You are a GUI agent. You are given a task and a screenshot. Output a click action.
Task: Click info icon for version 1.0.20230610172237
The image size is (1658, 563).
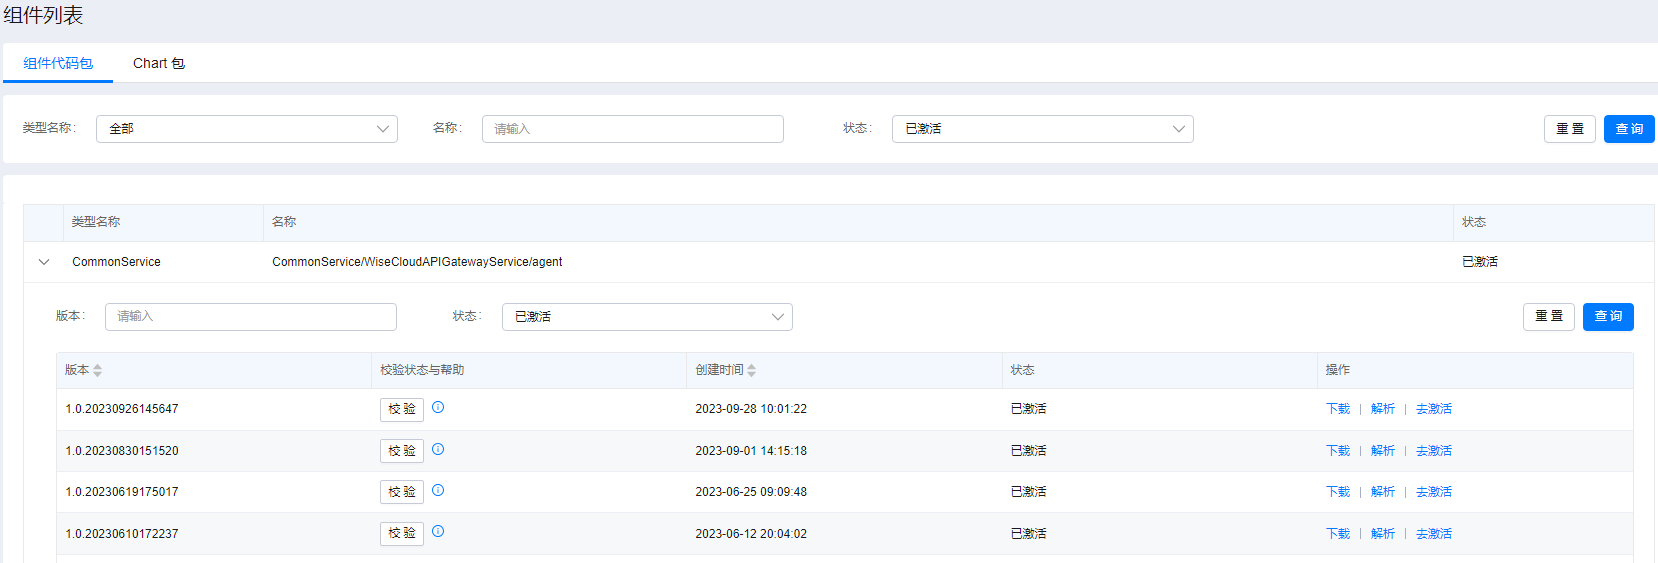[438, 531]
